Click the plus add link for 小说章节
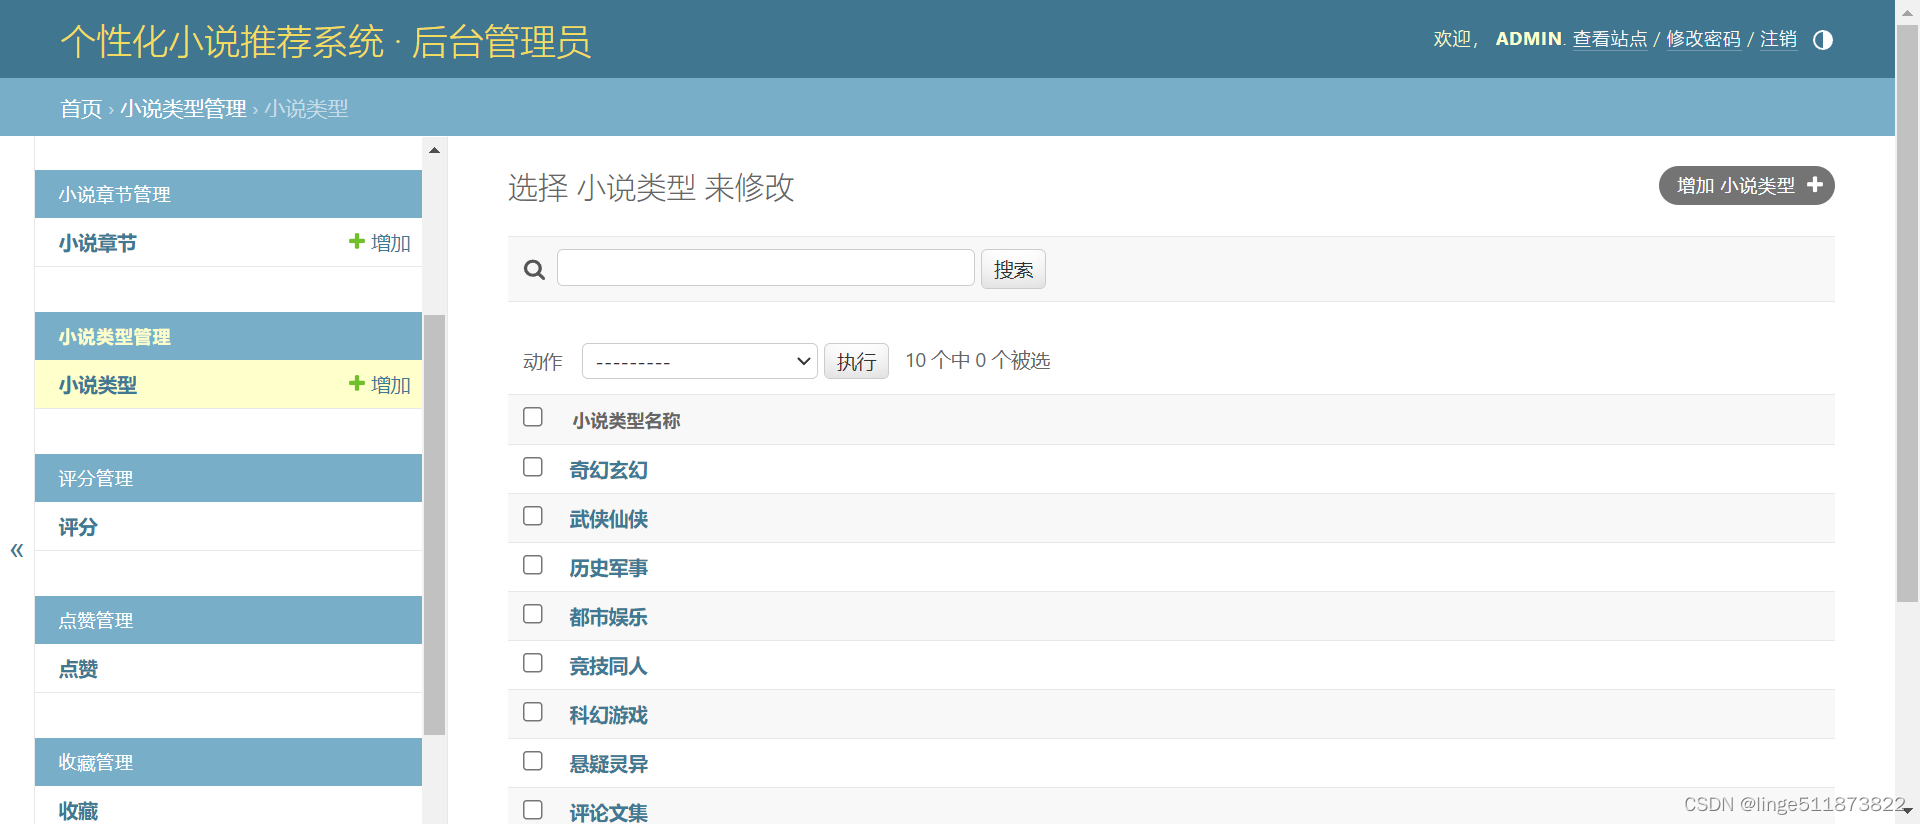The width and height of the screenshot is (1920, 824). (379, 243)
